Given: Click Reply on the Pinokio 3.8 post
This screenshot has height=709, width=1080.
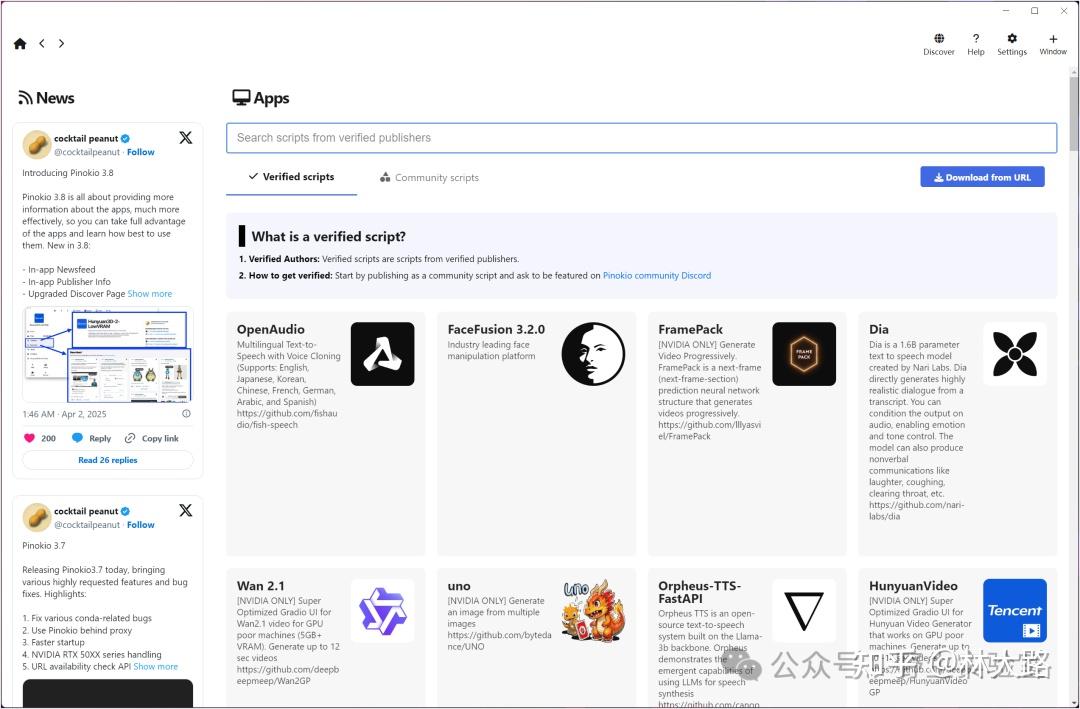Looking at the screenshot, I should click(x=92, y=438).
